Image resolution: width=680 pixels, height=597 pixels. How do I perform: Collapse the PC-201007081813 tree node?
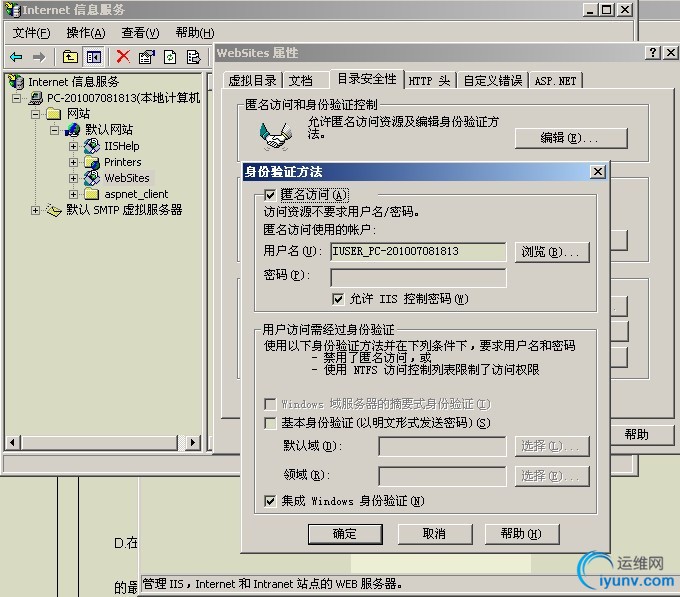click(x=16, y=98)
